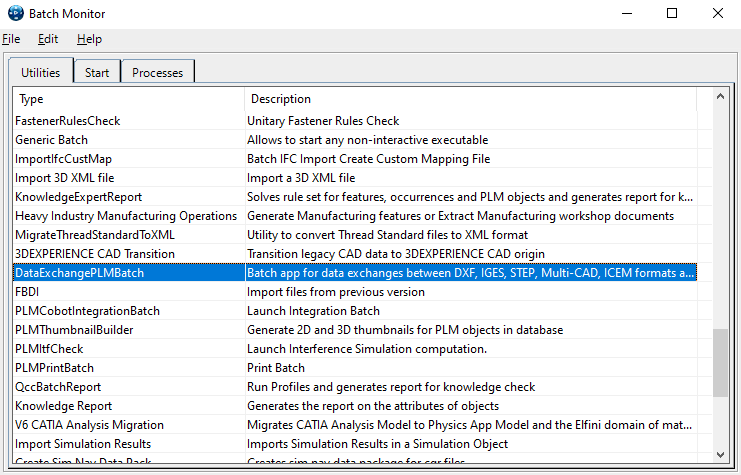
Task: Switch to the Start tab
Action: coord(97,72)
